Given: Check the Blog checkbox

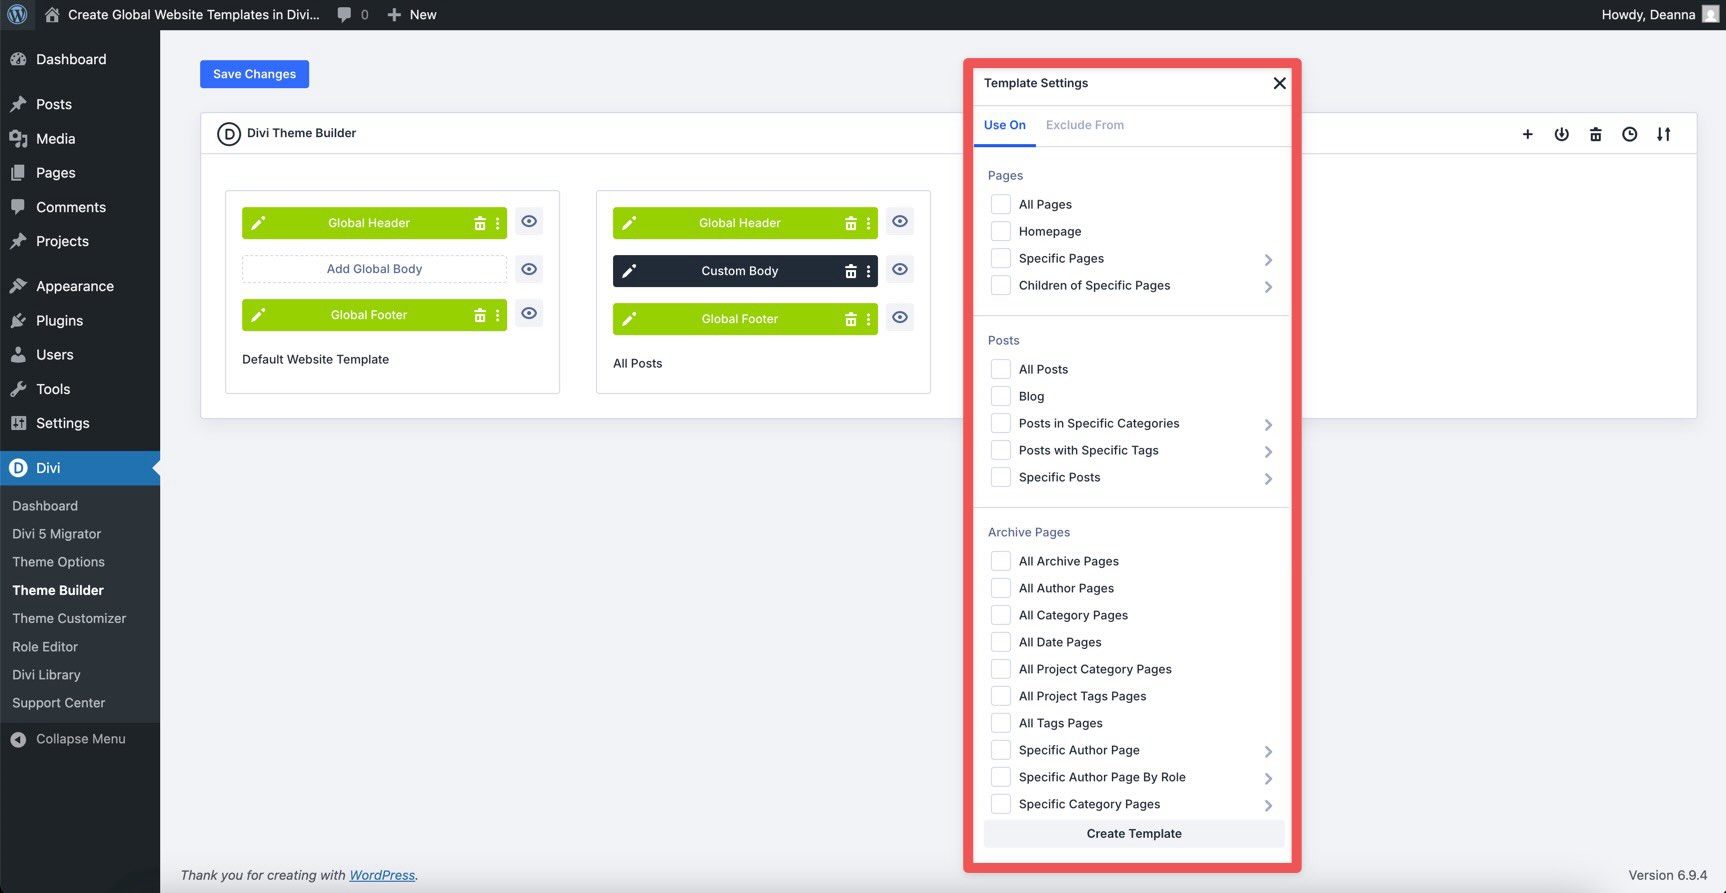Looking at the screenshot, I should coord(1000,396).
